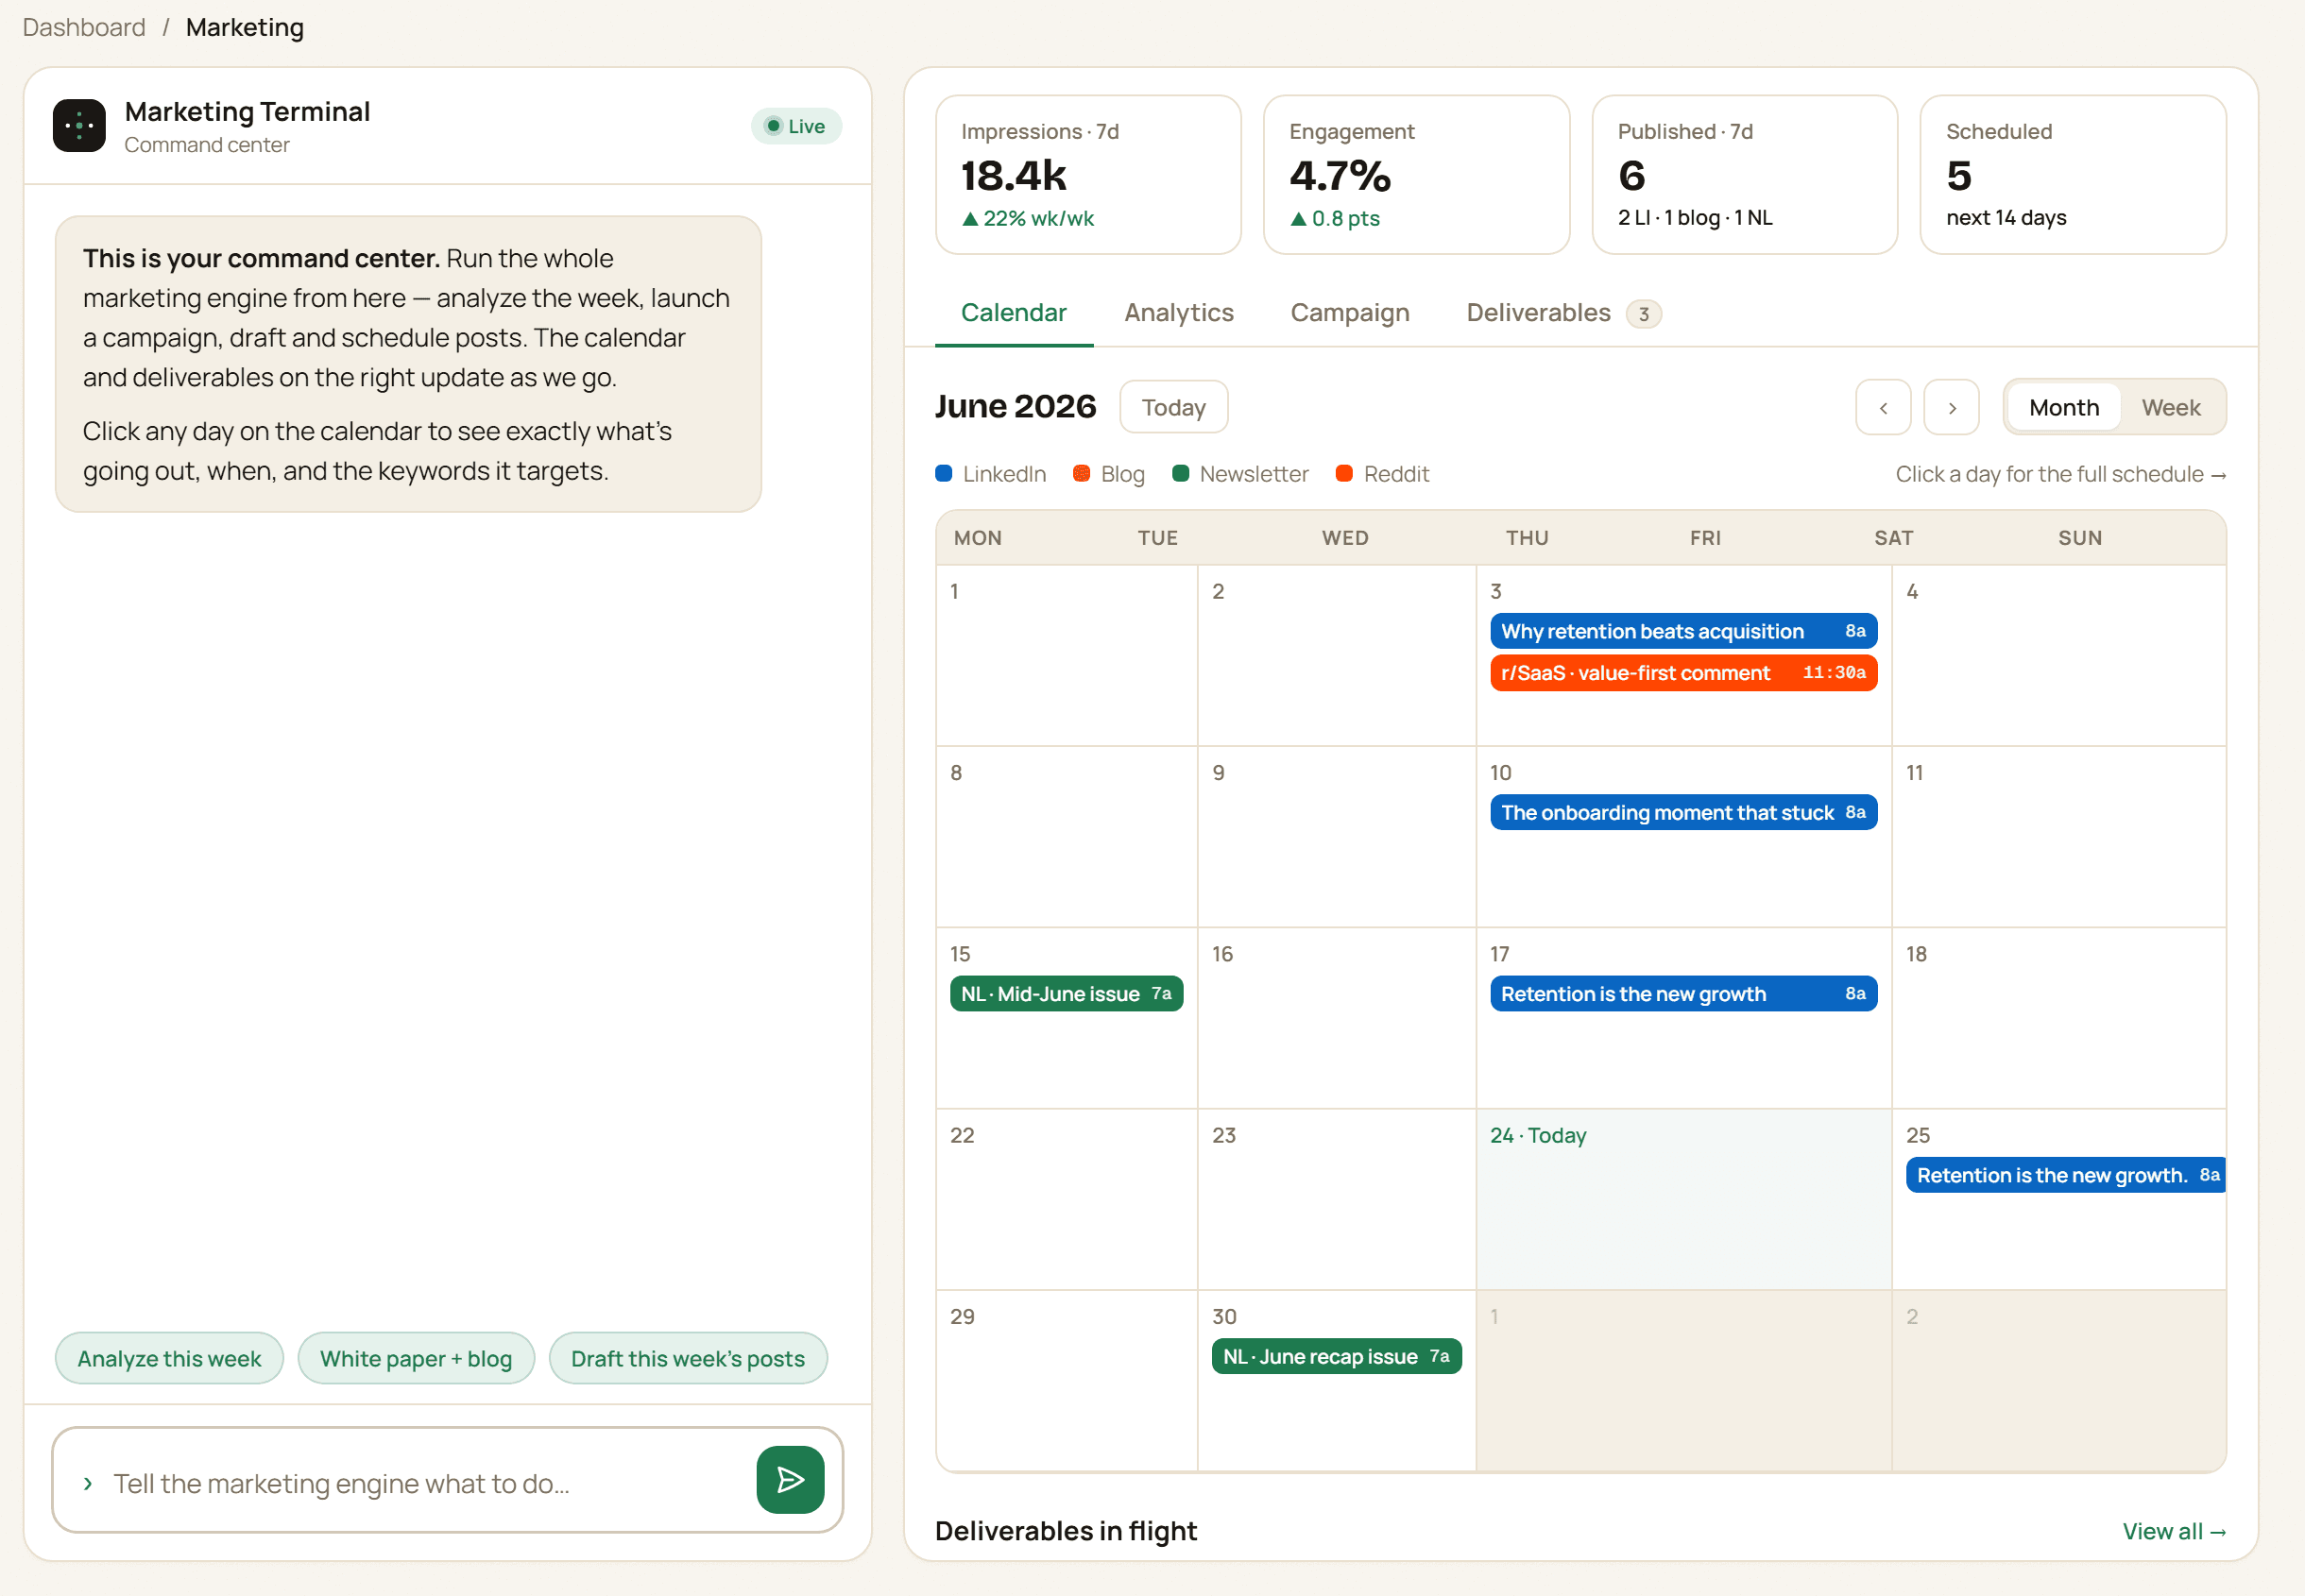
Task: Click the Analyze this week suggestion
Action: [x=169, y=1358]
